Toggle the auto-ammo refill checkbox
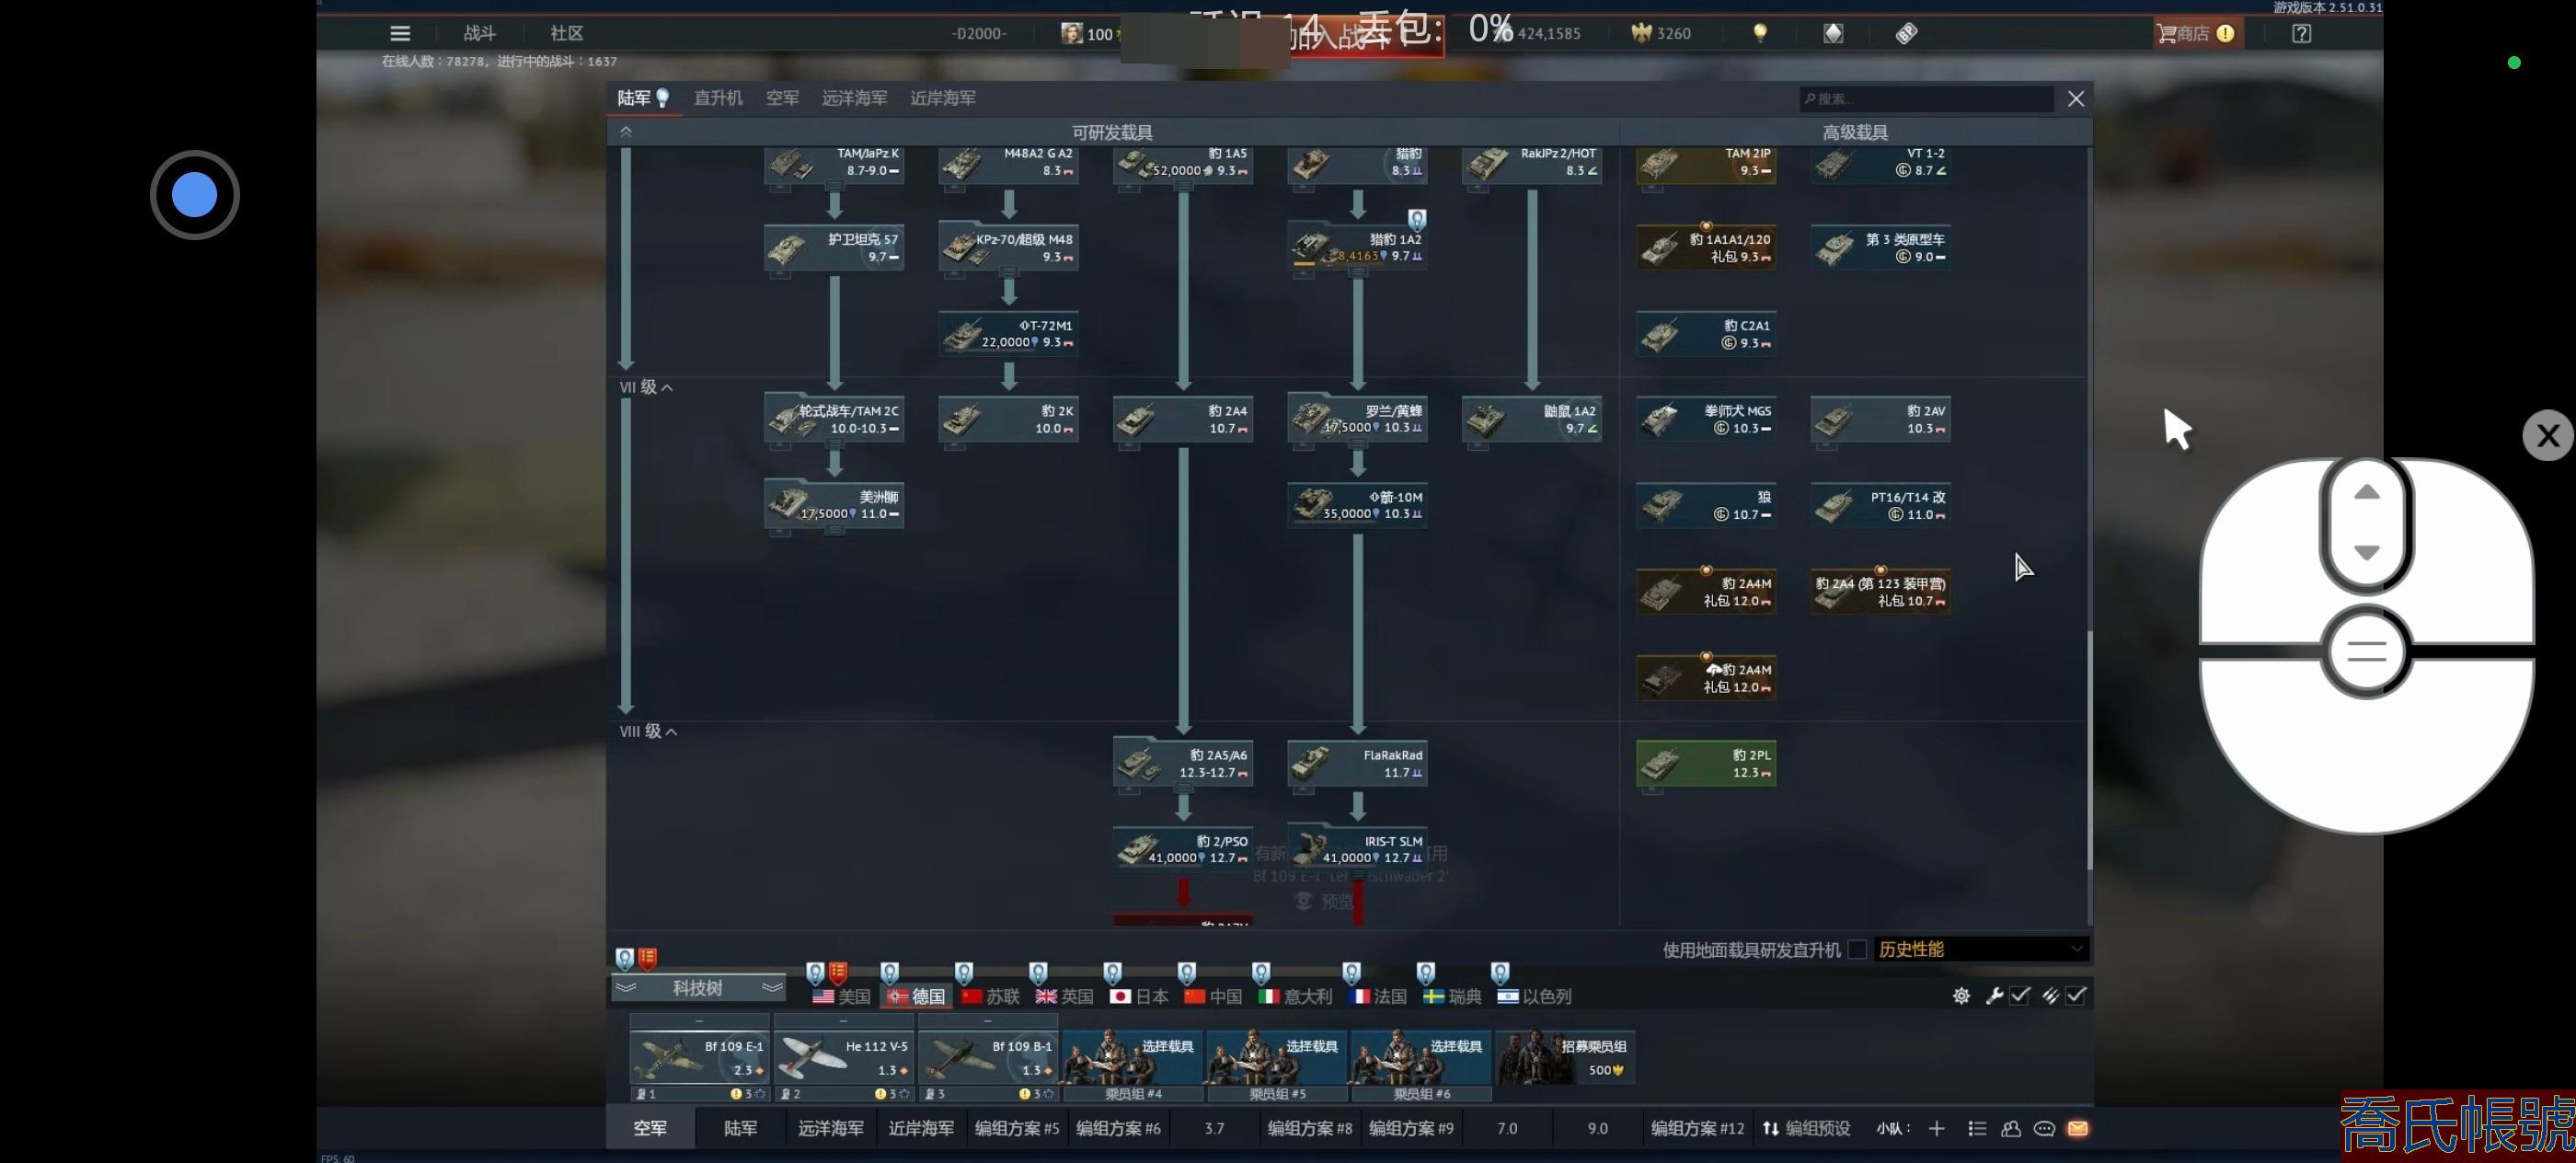2576x1163 pixels. click(x=2076, y=995)
